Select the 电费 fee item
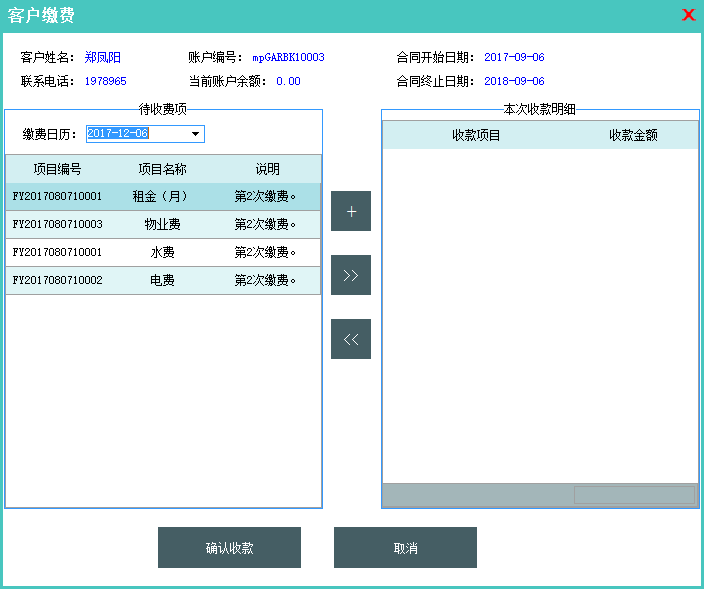This screenshot has height=589, width=704. tap(162, 281)
